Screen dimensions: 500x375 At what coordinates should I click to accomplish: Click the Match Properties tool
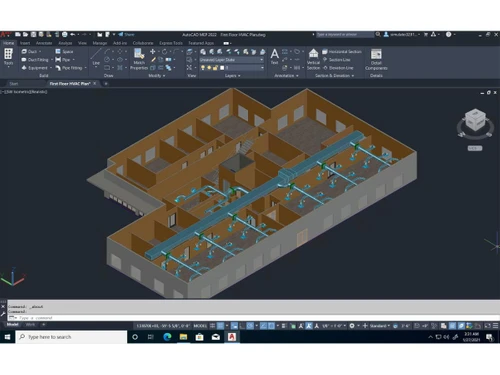(139, 59)
